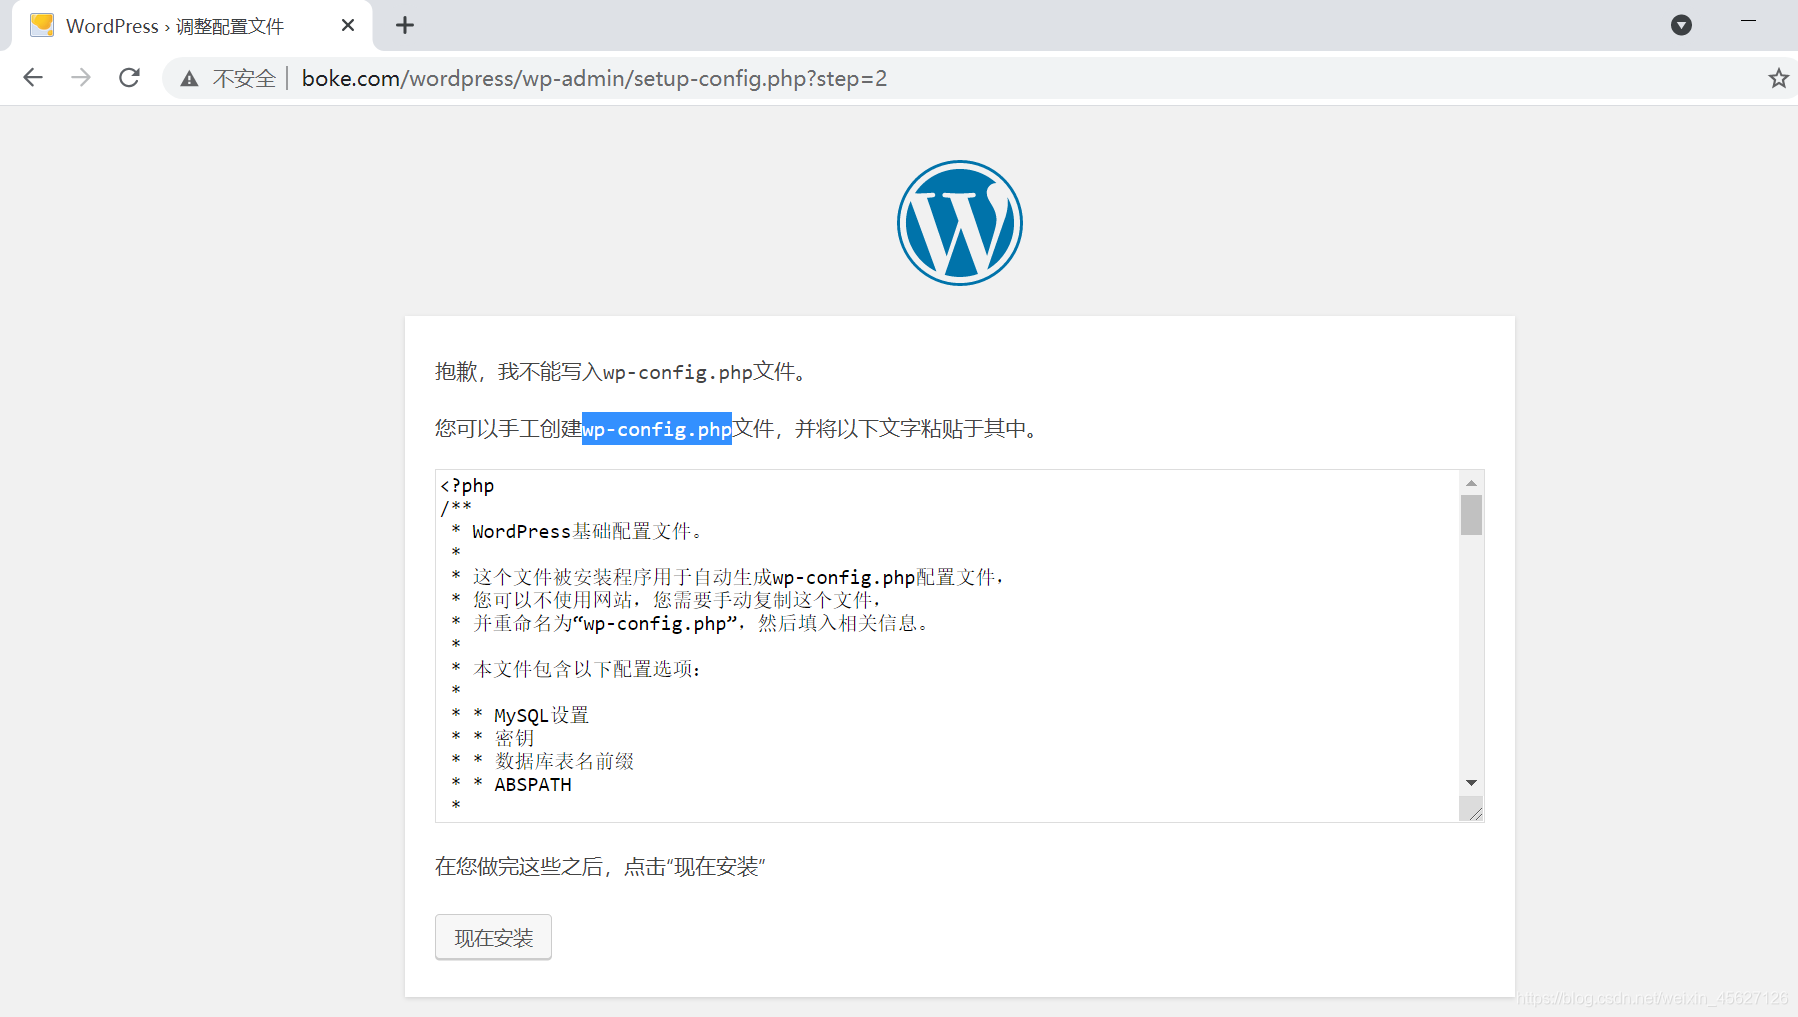Click the <?php opening line
The image size is (1798, 1017).
(x=467, y=486)
